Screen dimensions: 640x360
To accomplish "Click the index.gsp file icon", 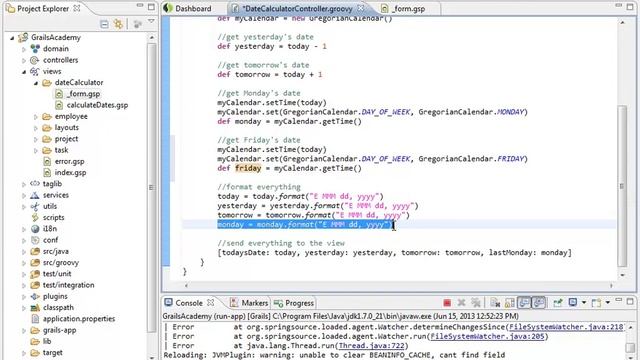I will (x=47, y=172).
